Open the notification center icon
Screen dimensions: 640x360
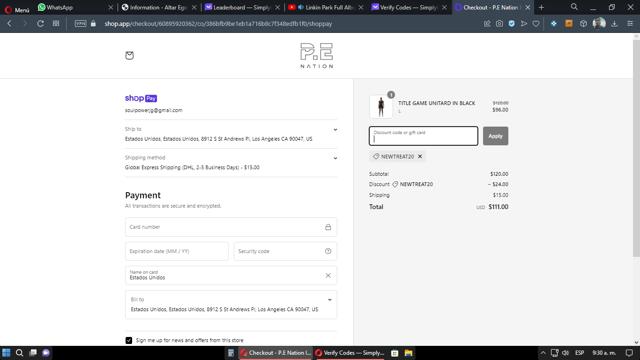coord(629,353)
